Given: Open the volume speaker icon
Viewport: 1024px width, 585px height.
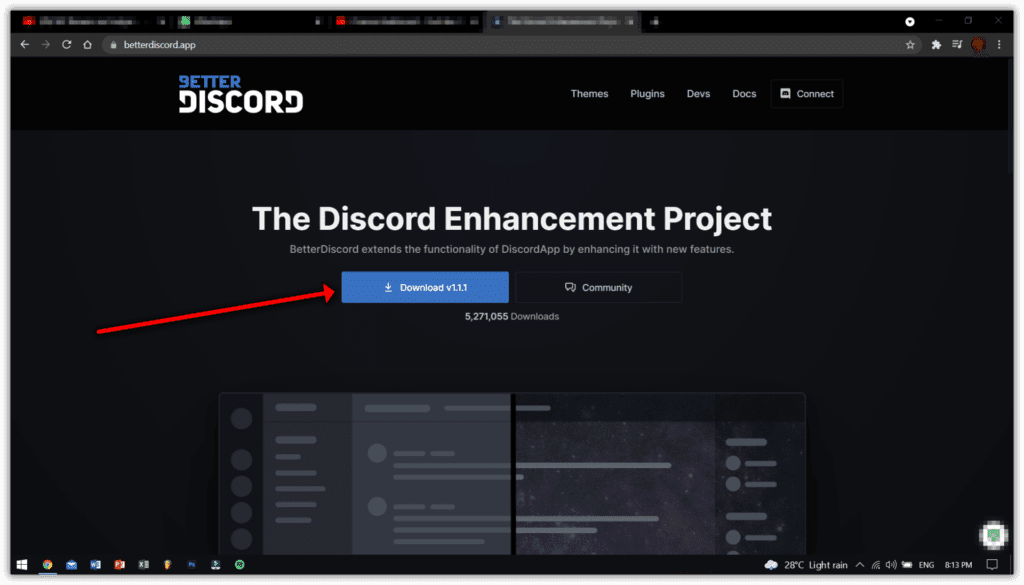Looking at the screenshot, I should pyautogui.click(x=891, y=565).
